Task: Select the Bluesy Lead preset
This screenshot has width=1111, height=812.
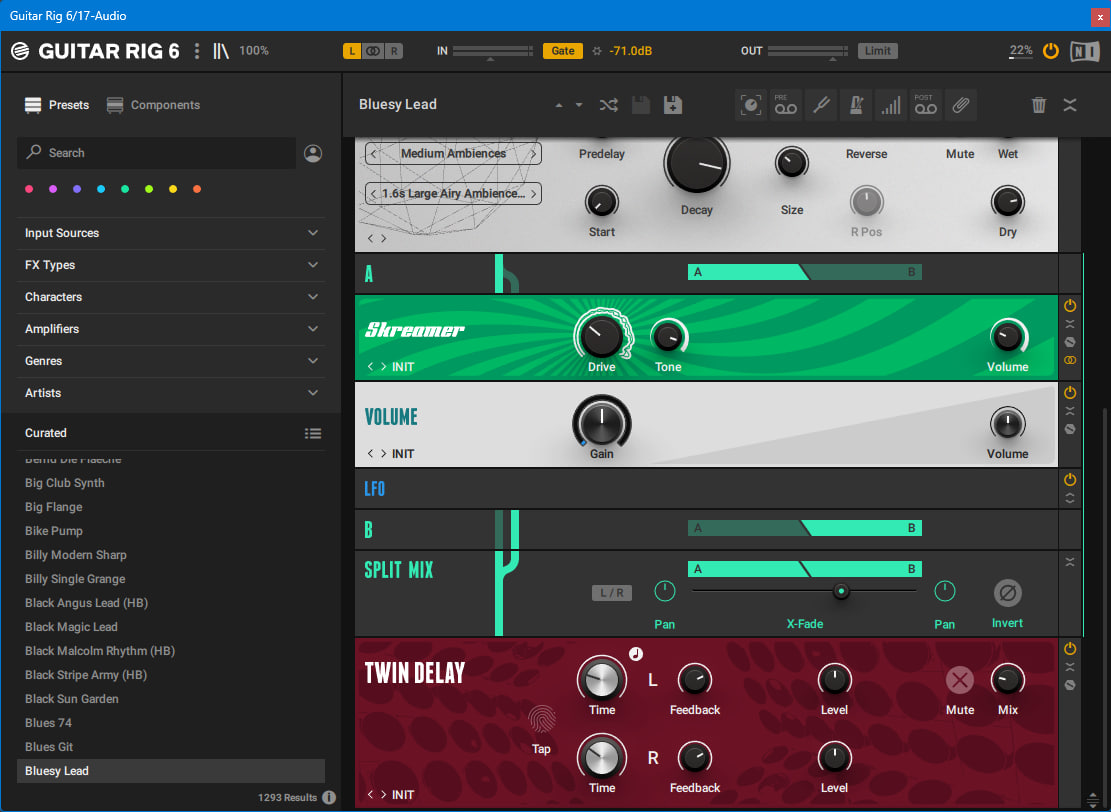Action: [171, 771]
